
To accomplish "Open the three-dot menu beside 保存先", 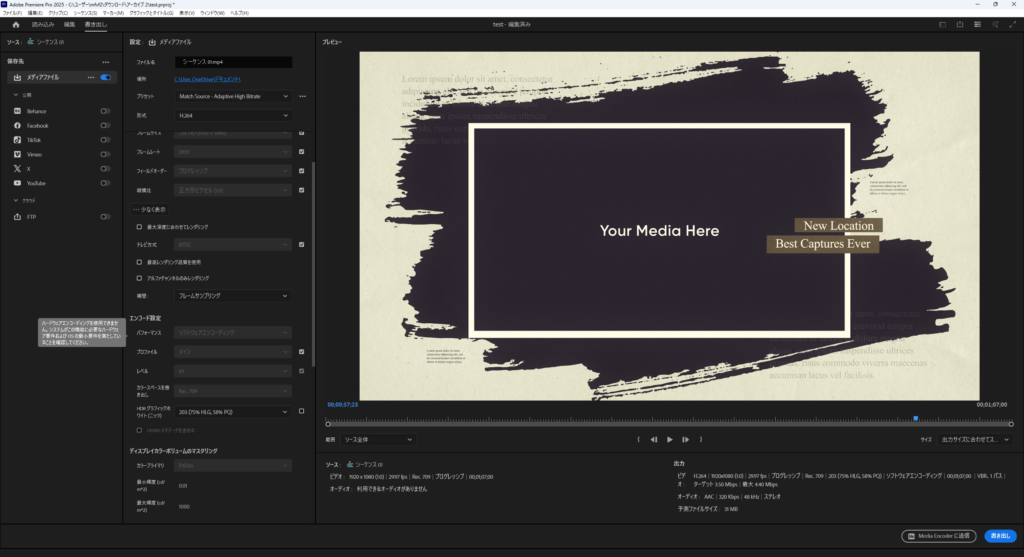I will pos(106,62).
